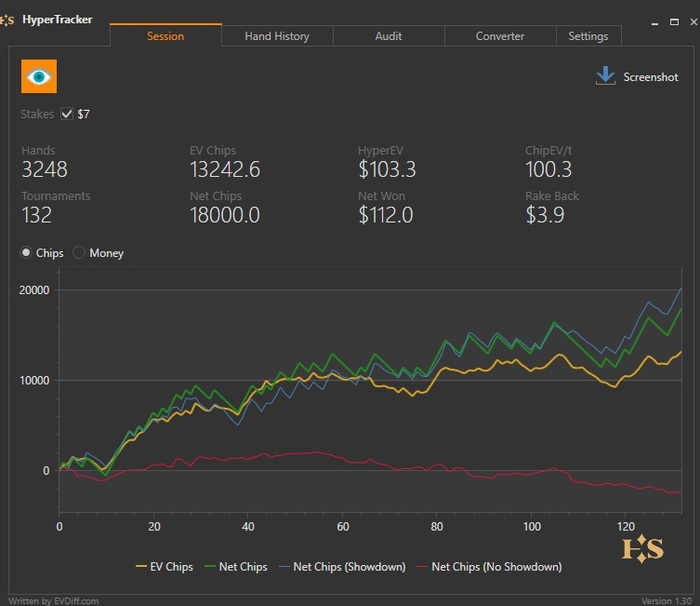This screenshot has width=700, height=606.
Task: Click the Stakes label
Action: pos(37,114)
